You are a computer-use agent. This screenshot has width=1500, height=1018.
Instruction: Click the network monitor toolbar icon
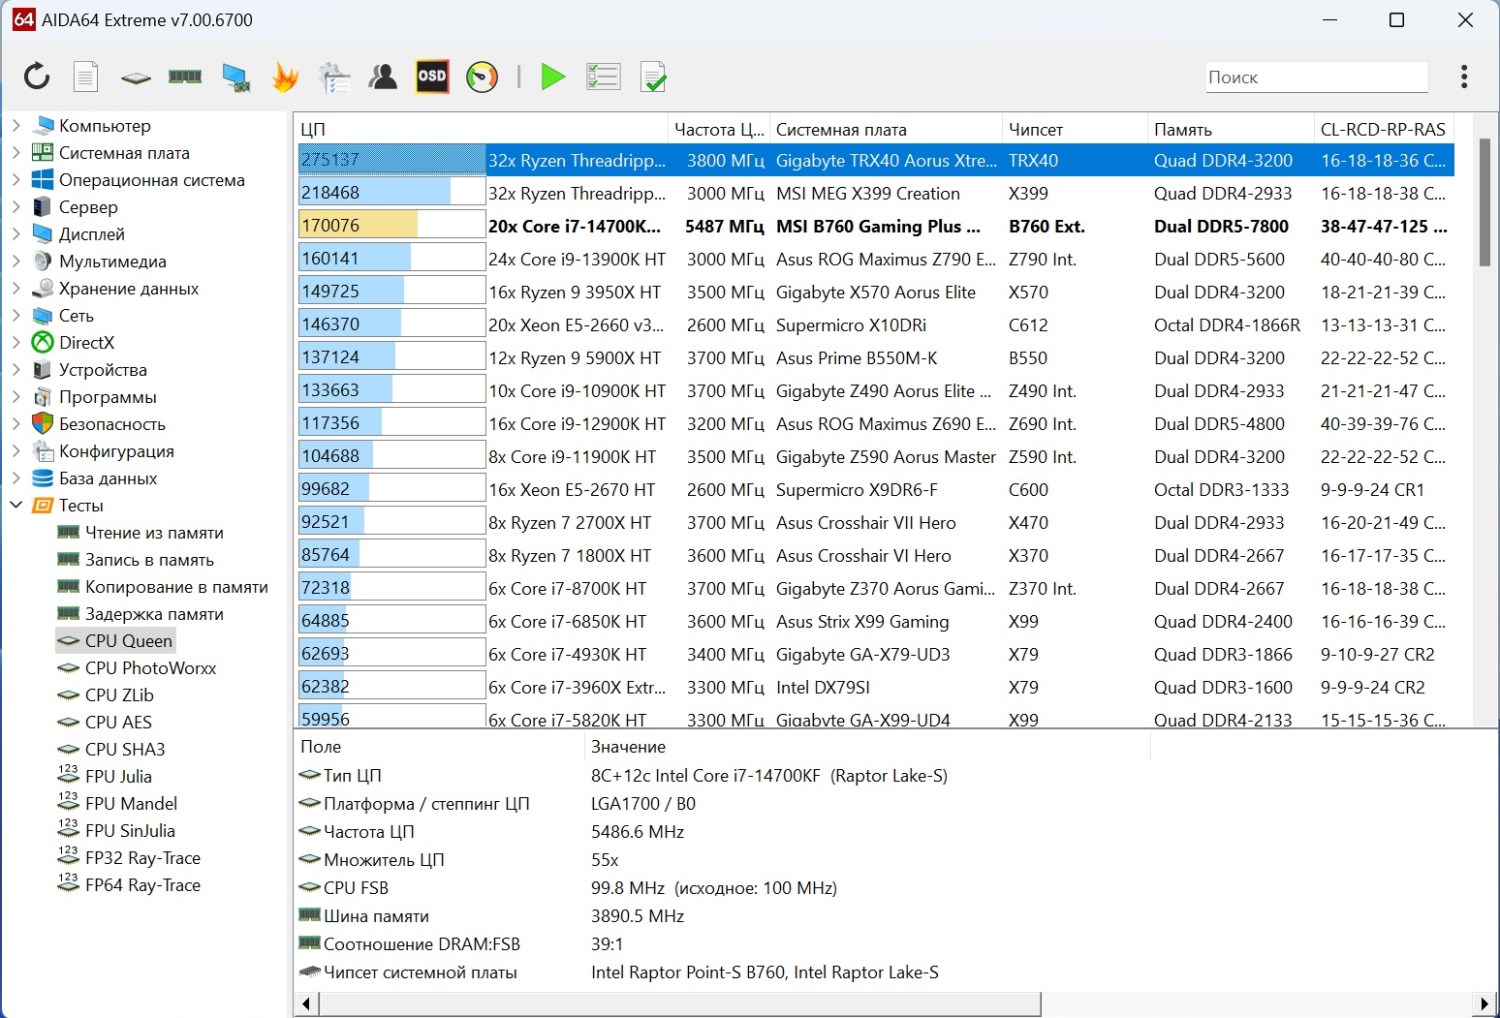236,77
